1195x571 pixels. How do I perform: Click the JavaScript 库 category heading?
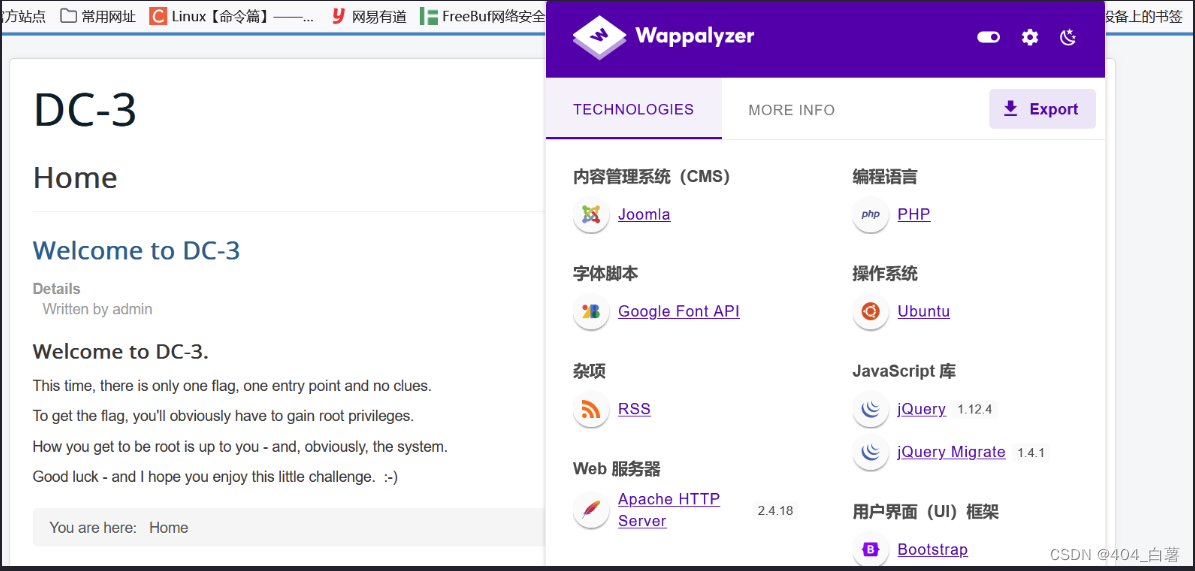[x=904, y=371]
